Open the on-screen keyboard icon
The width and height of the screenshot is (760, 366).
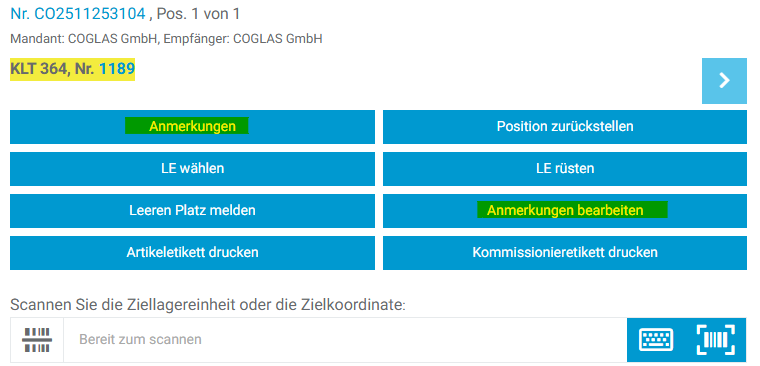point(656,340)
